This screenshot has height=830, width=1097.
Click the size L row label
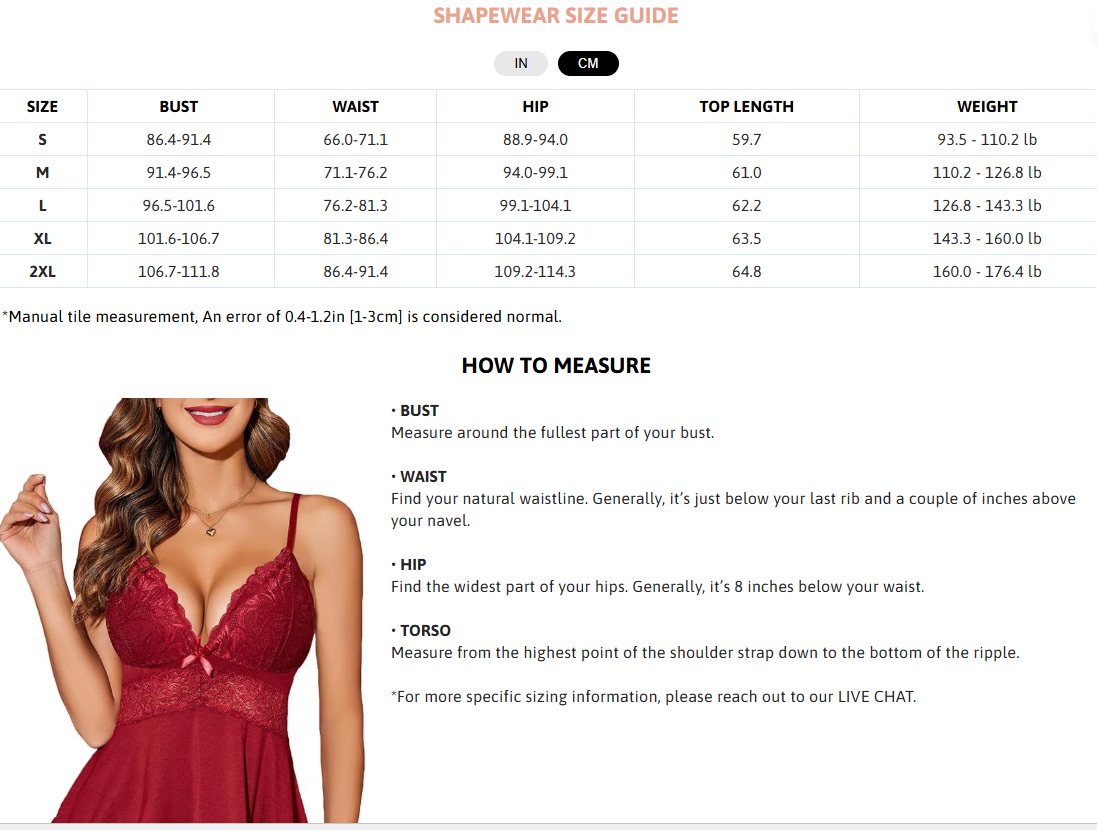click(42, 205)
